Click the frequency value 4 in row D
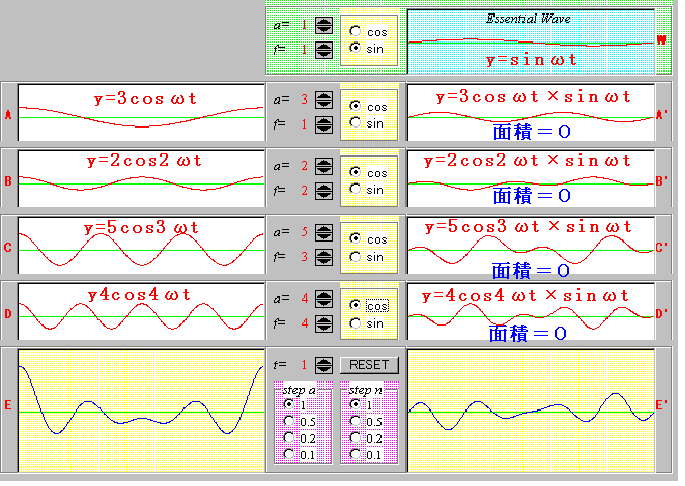This screenshot has height=486, width=685. click(x=304, y=323)
